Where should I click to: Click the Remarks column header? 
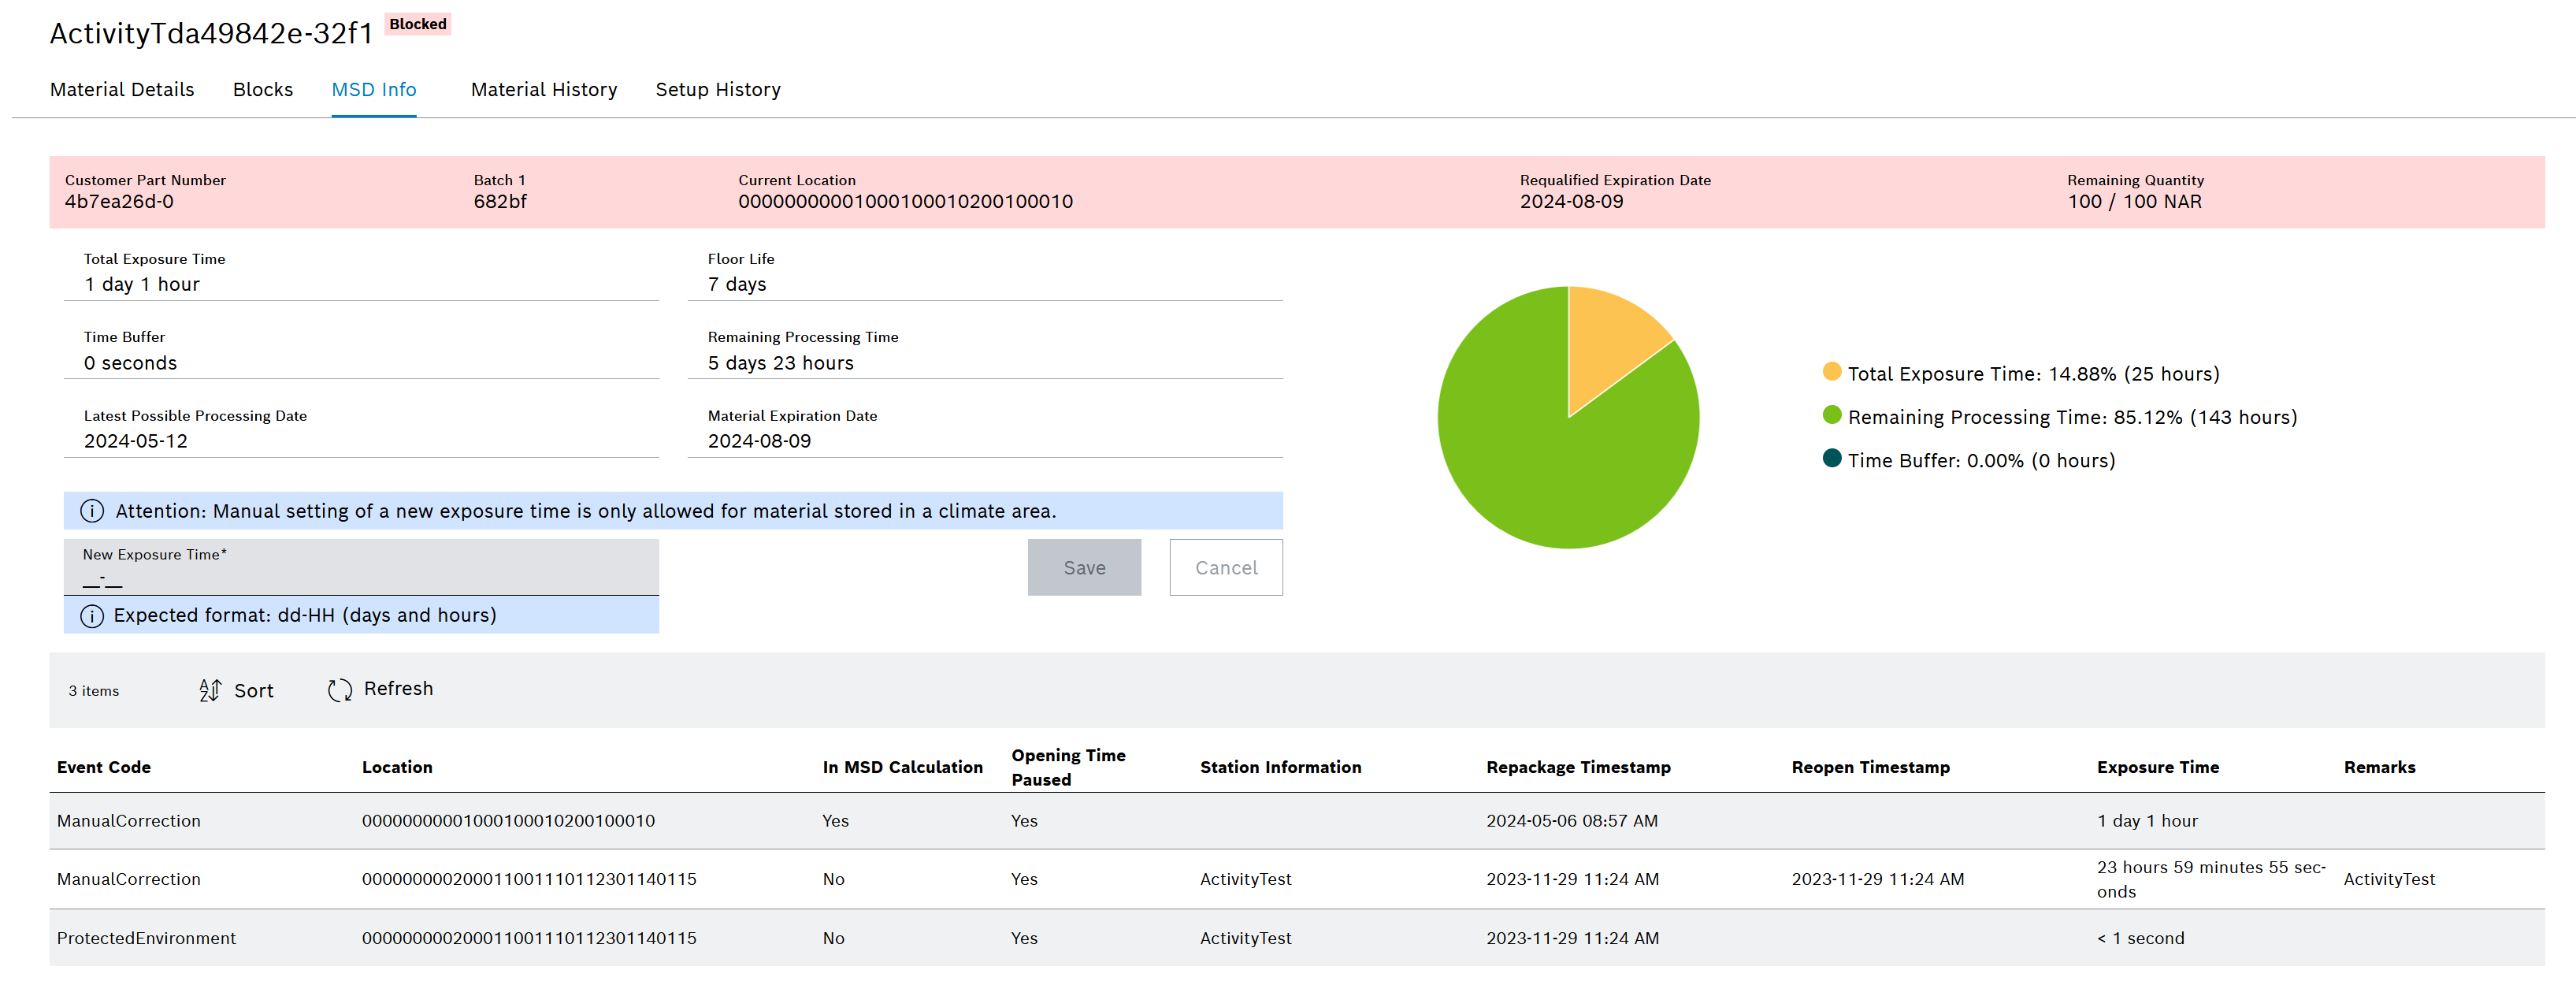[2379, 767]
